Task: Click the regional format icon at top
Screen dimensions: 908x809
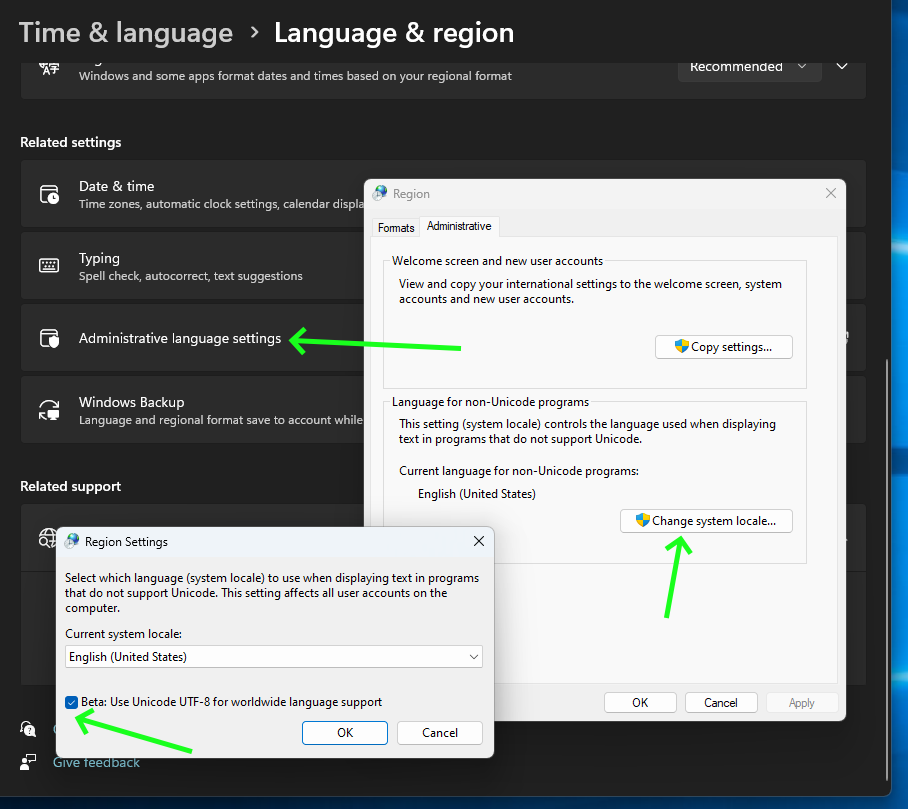Action: point(49,69)
